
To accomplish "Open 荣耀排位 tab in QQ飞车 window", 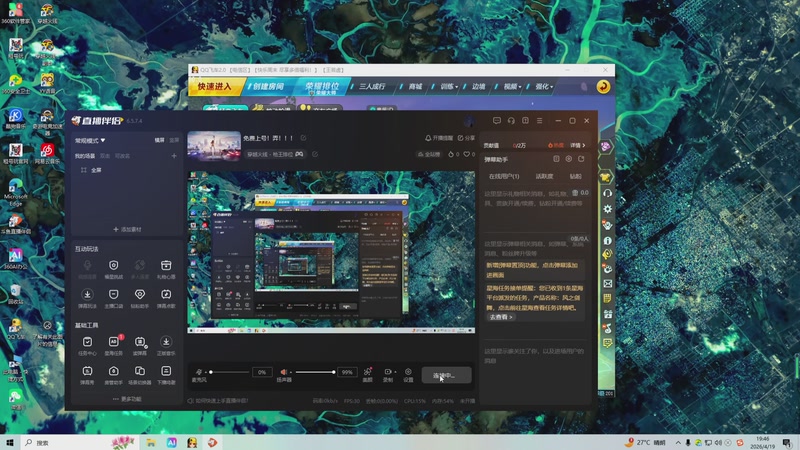I will point(322,87).
